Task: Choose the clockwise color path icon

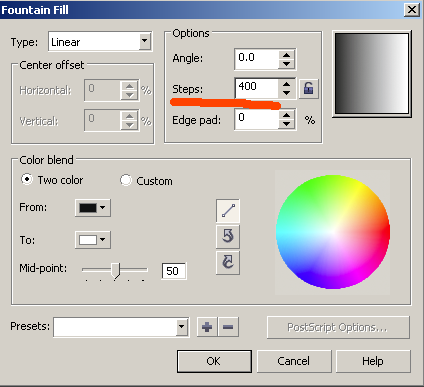Action: coord(228,262)
